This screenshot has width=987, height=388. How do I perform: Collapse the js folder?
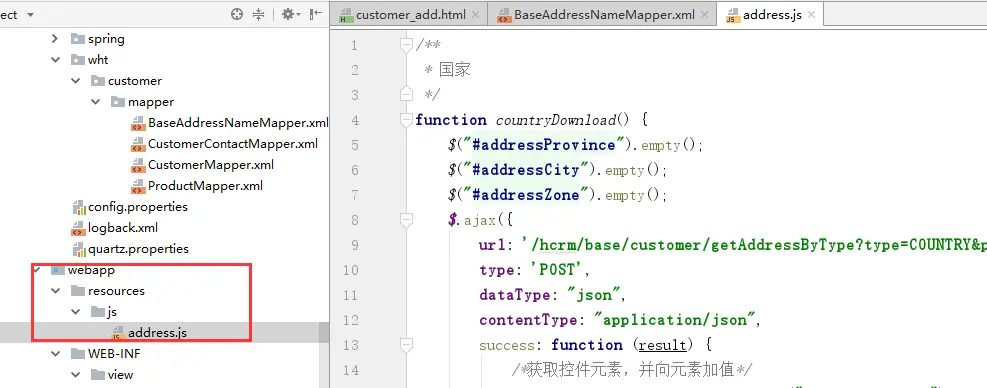point(76,312)
